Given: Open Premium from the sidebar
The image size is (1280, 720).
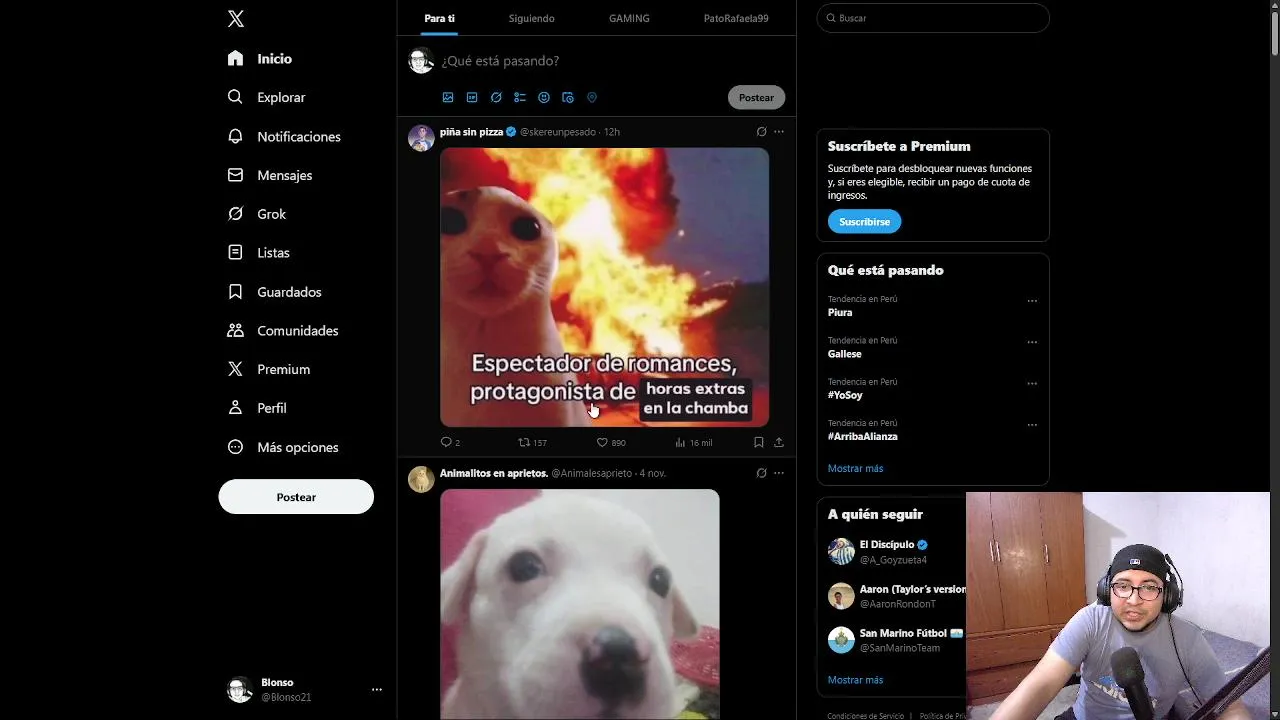Looking at the screenshot, I should click(x=269, y=369).
